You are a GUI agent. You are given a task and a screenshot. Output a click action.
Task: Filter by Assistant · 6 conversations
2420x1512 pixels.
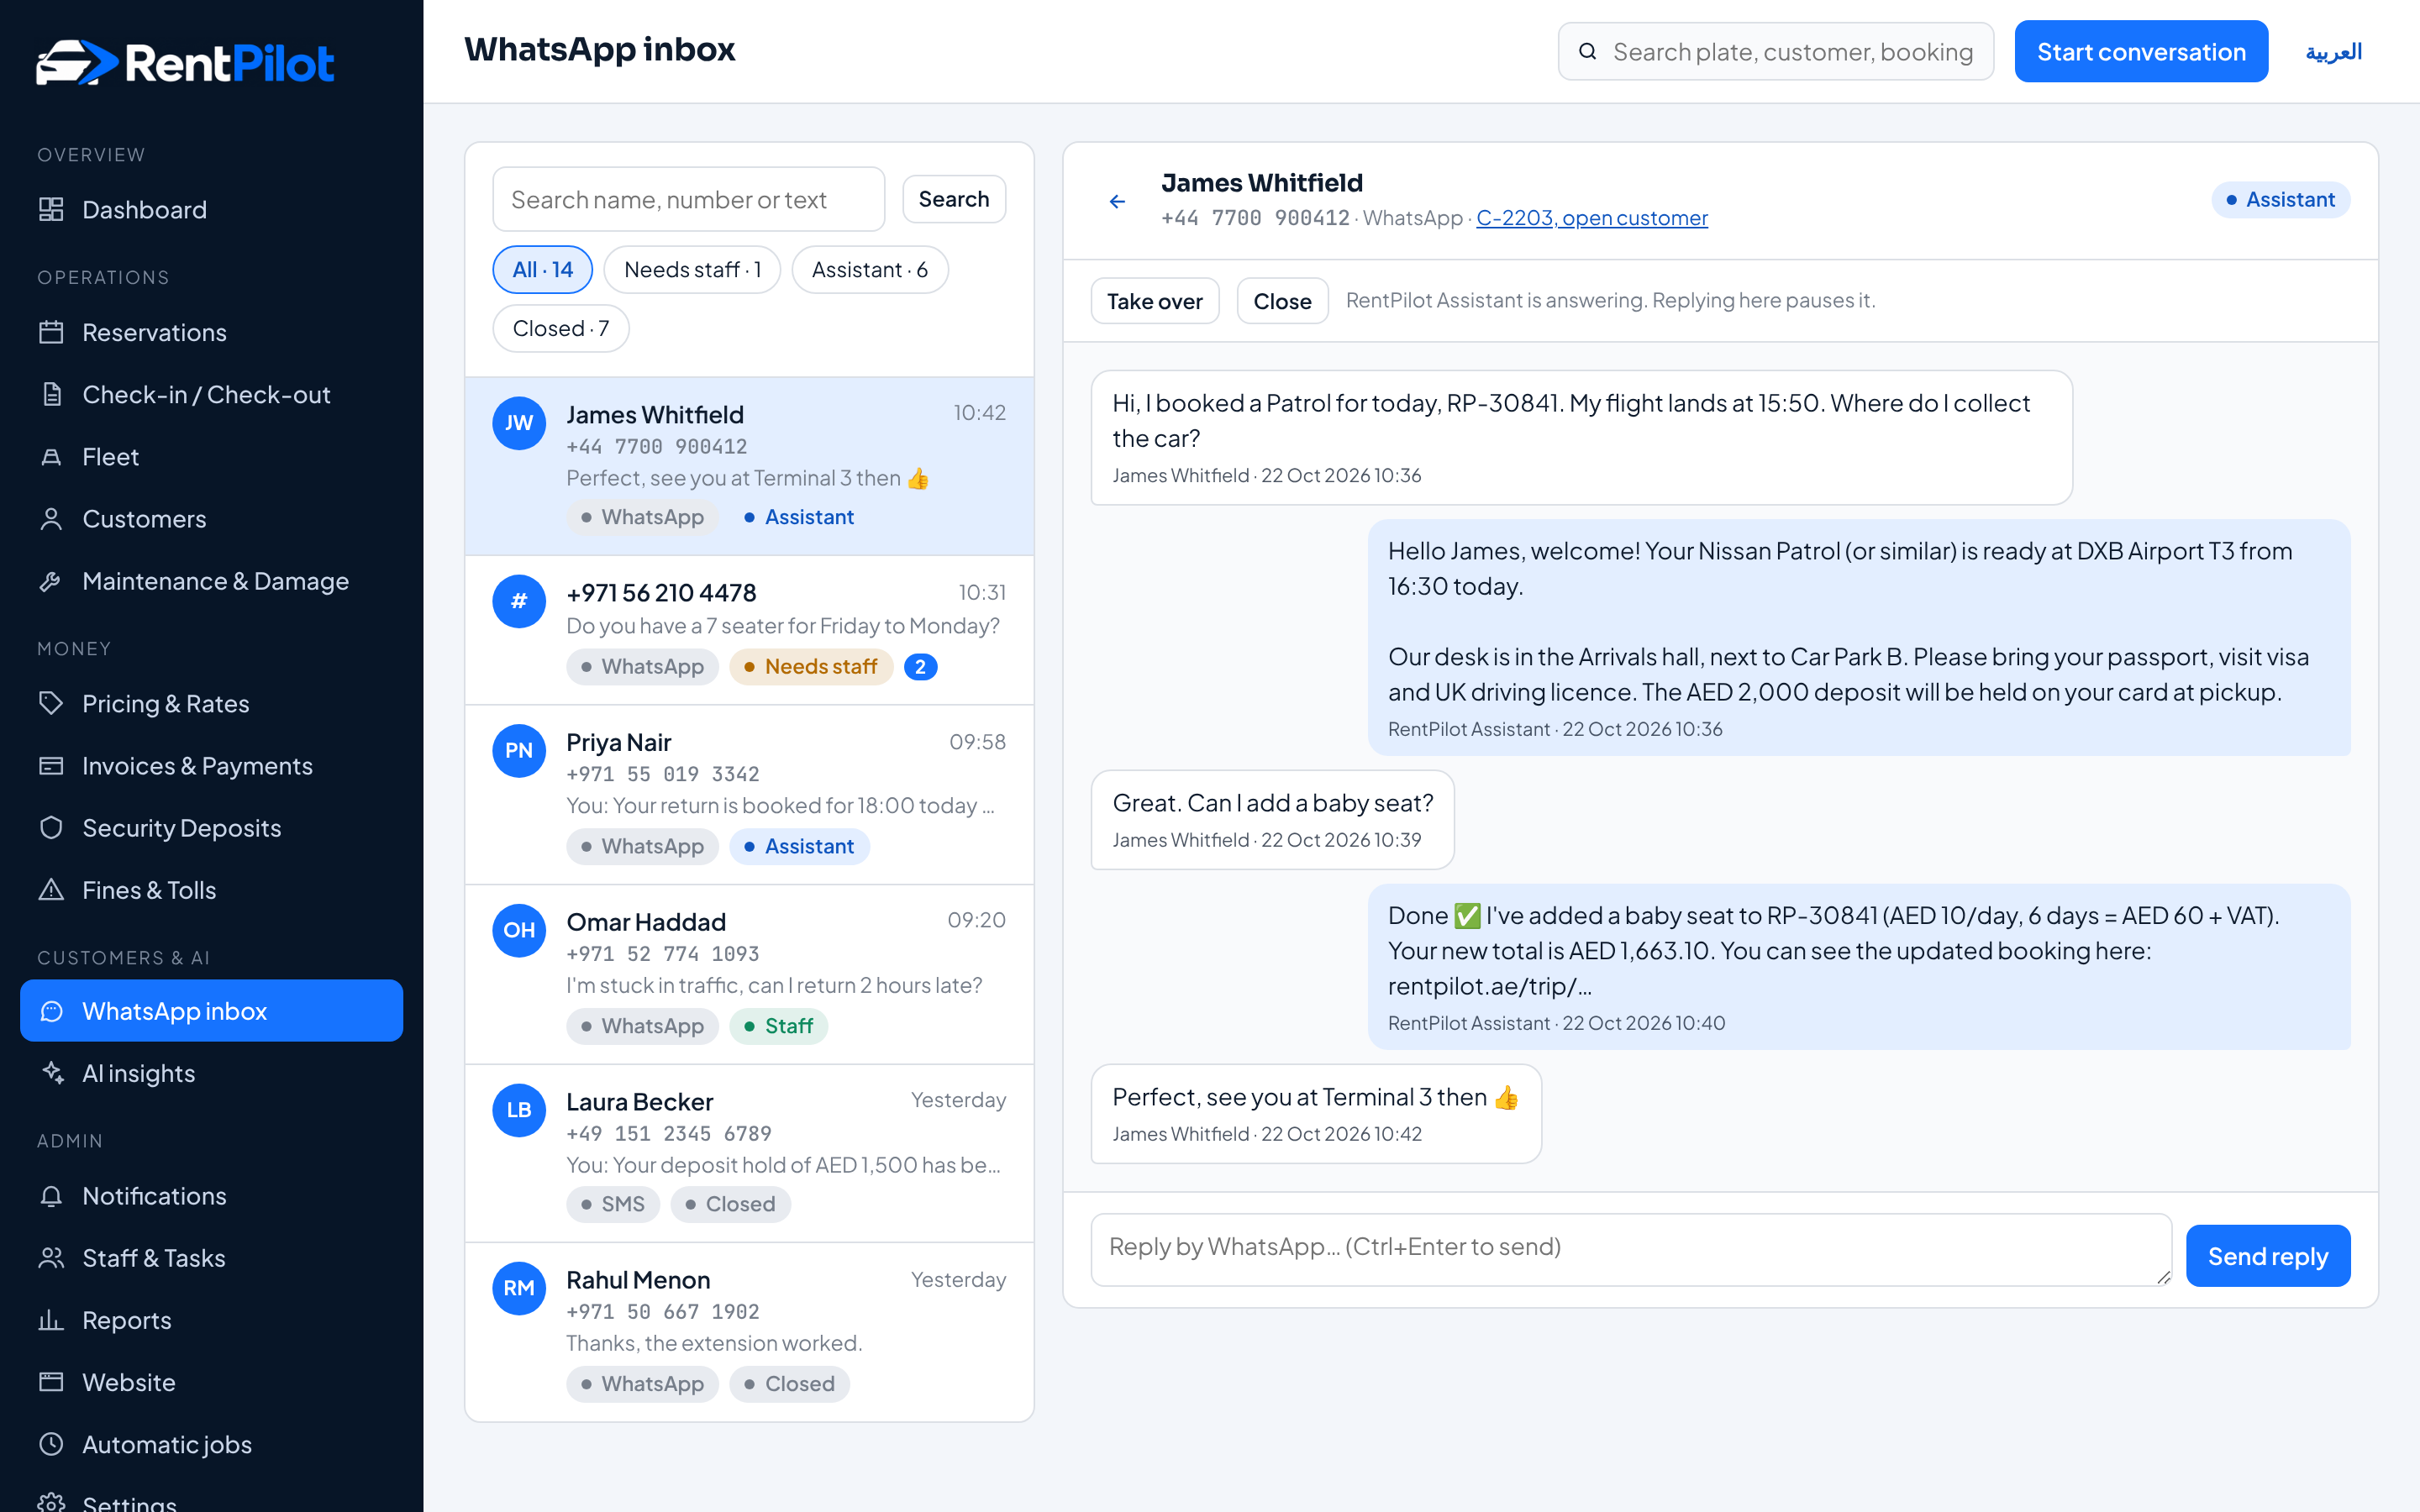click(x=869, y=270)
